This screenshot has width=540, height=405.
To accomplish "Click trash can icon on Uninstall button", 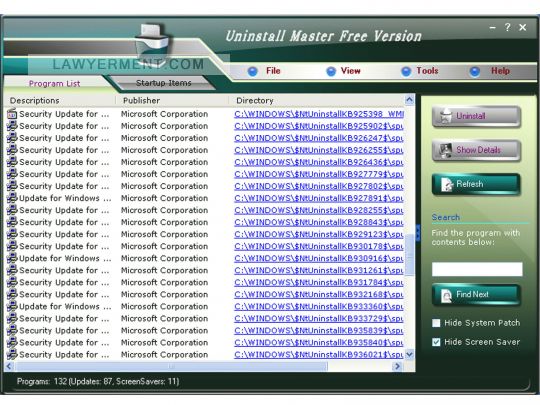I will tap(446, 116).
